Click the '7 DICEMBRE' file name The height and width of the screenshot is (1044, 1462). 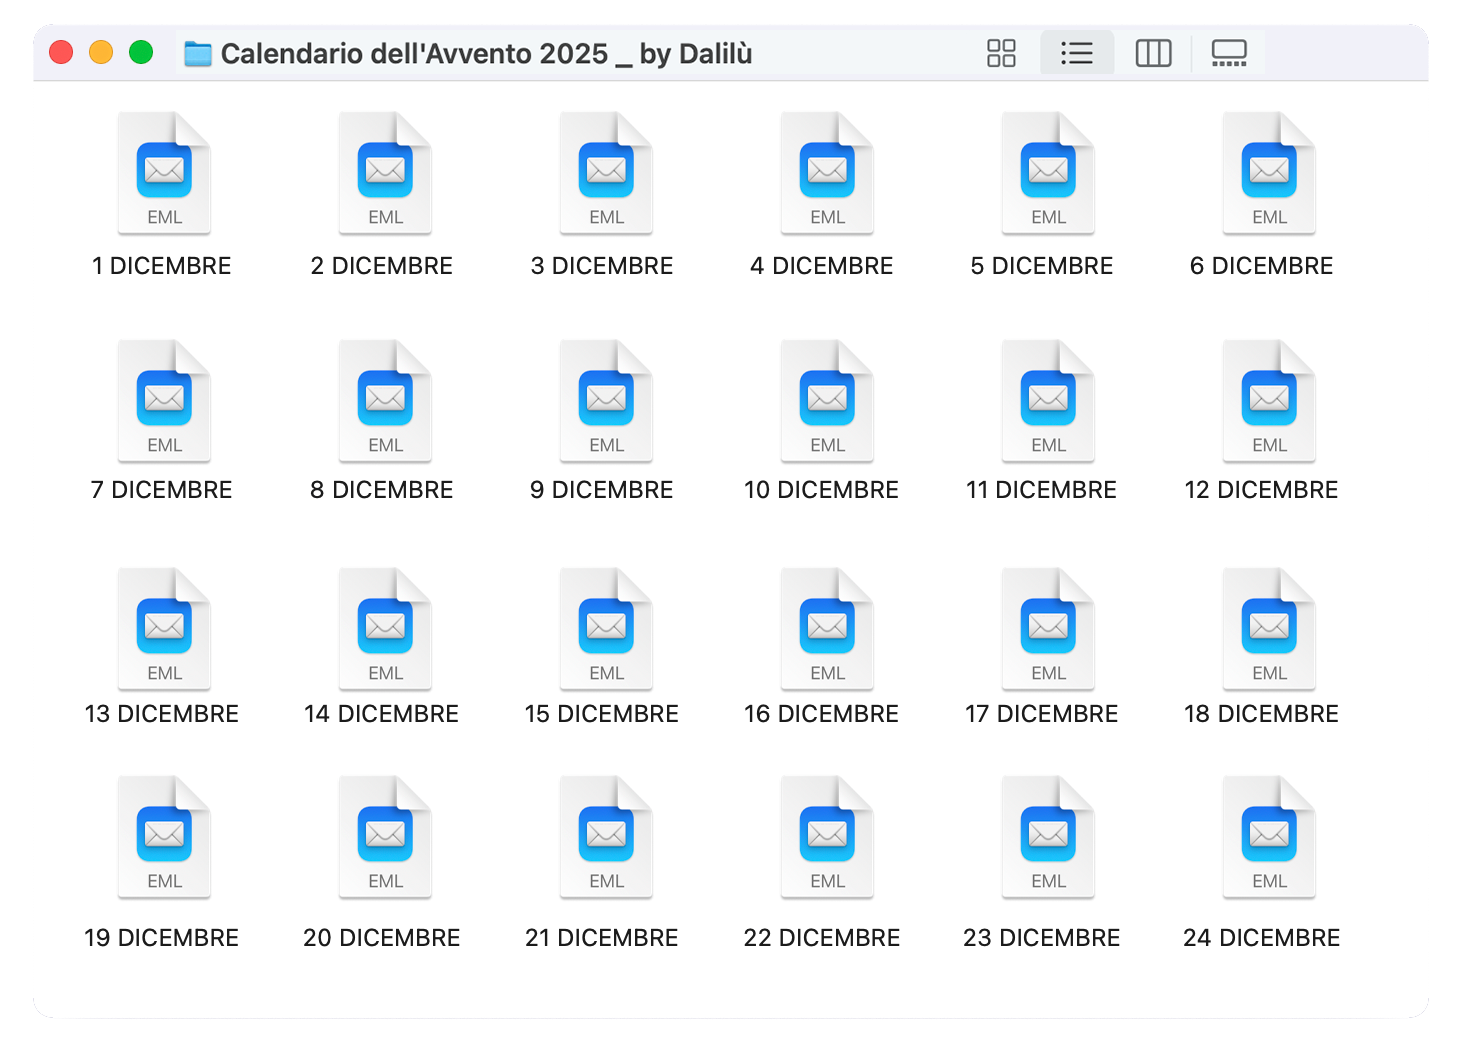click(x=162, y=490)
